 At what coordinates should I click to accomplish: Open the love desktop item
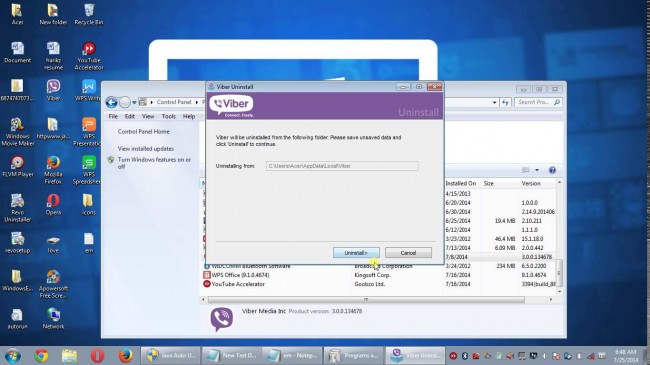click(53, 243)
